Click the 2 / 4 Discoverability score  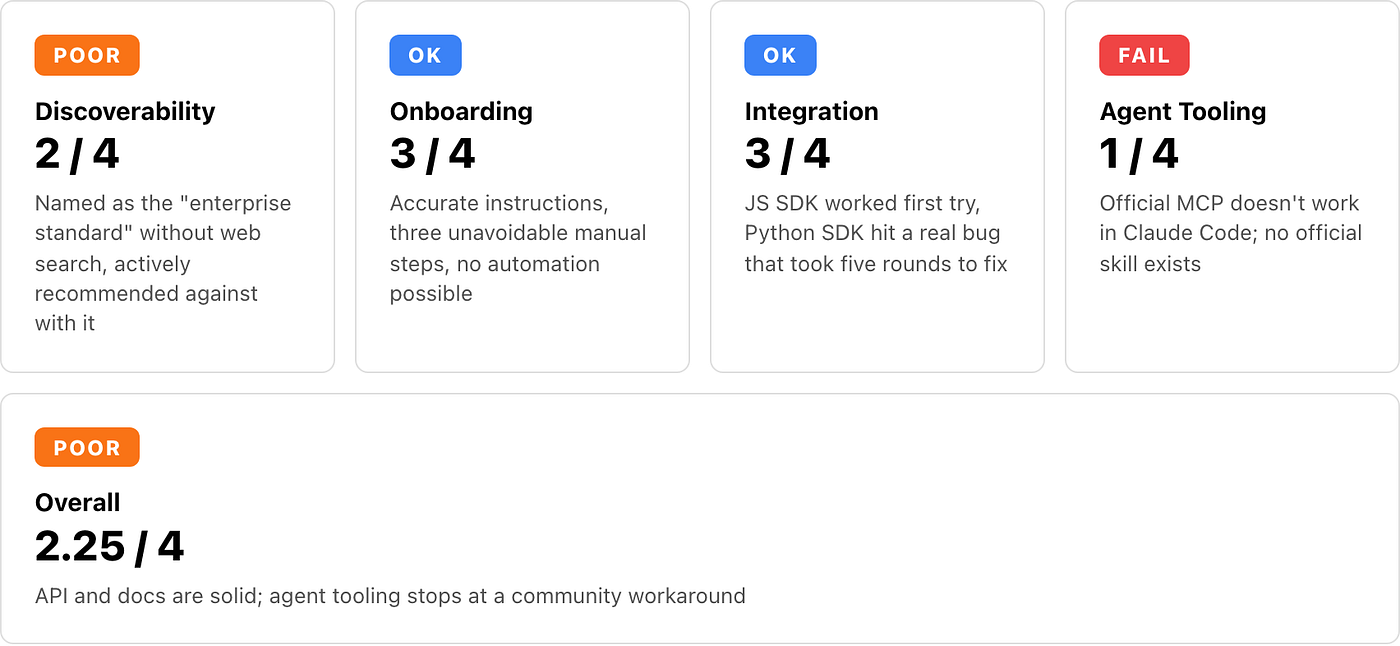tap(77, 154)
